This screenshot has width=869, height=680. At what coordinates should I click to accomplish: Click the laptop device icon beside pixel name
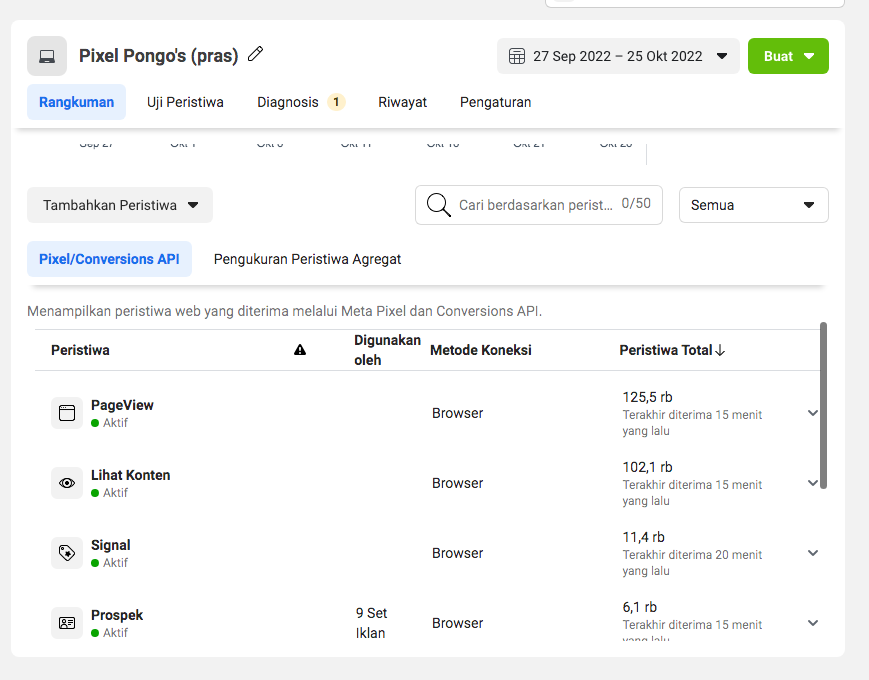click(47, 56)
